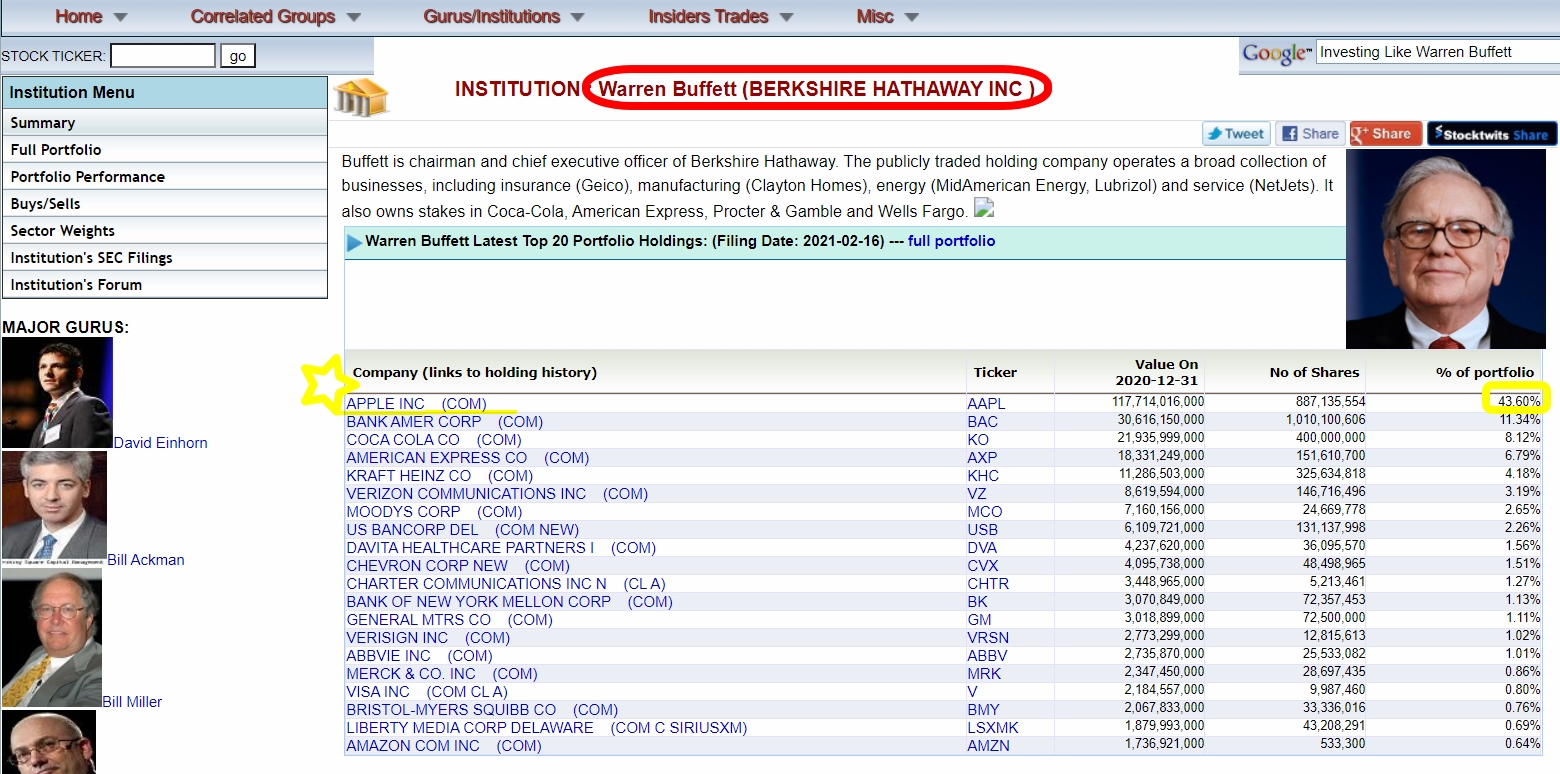Open GENERAL MTRS CO link
The image size is (1560, 774).
pyautogui.click(x=449, y=620)
